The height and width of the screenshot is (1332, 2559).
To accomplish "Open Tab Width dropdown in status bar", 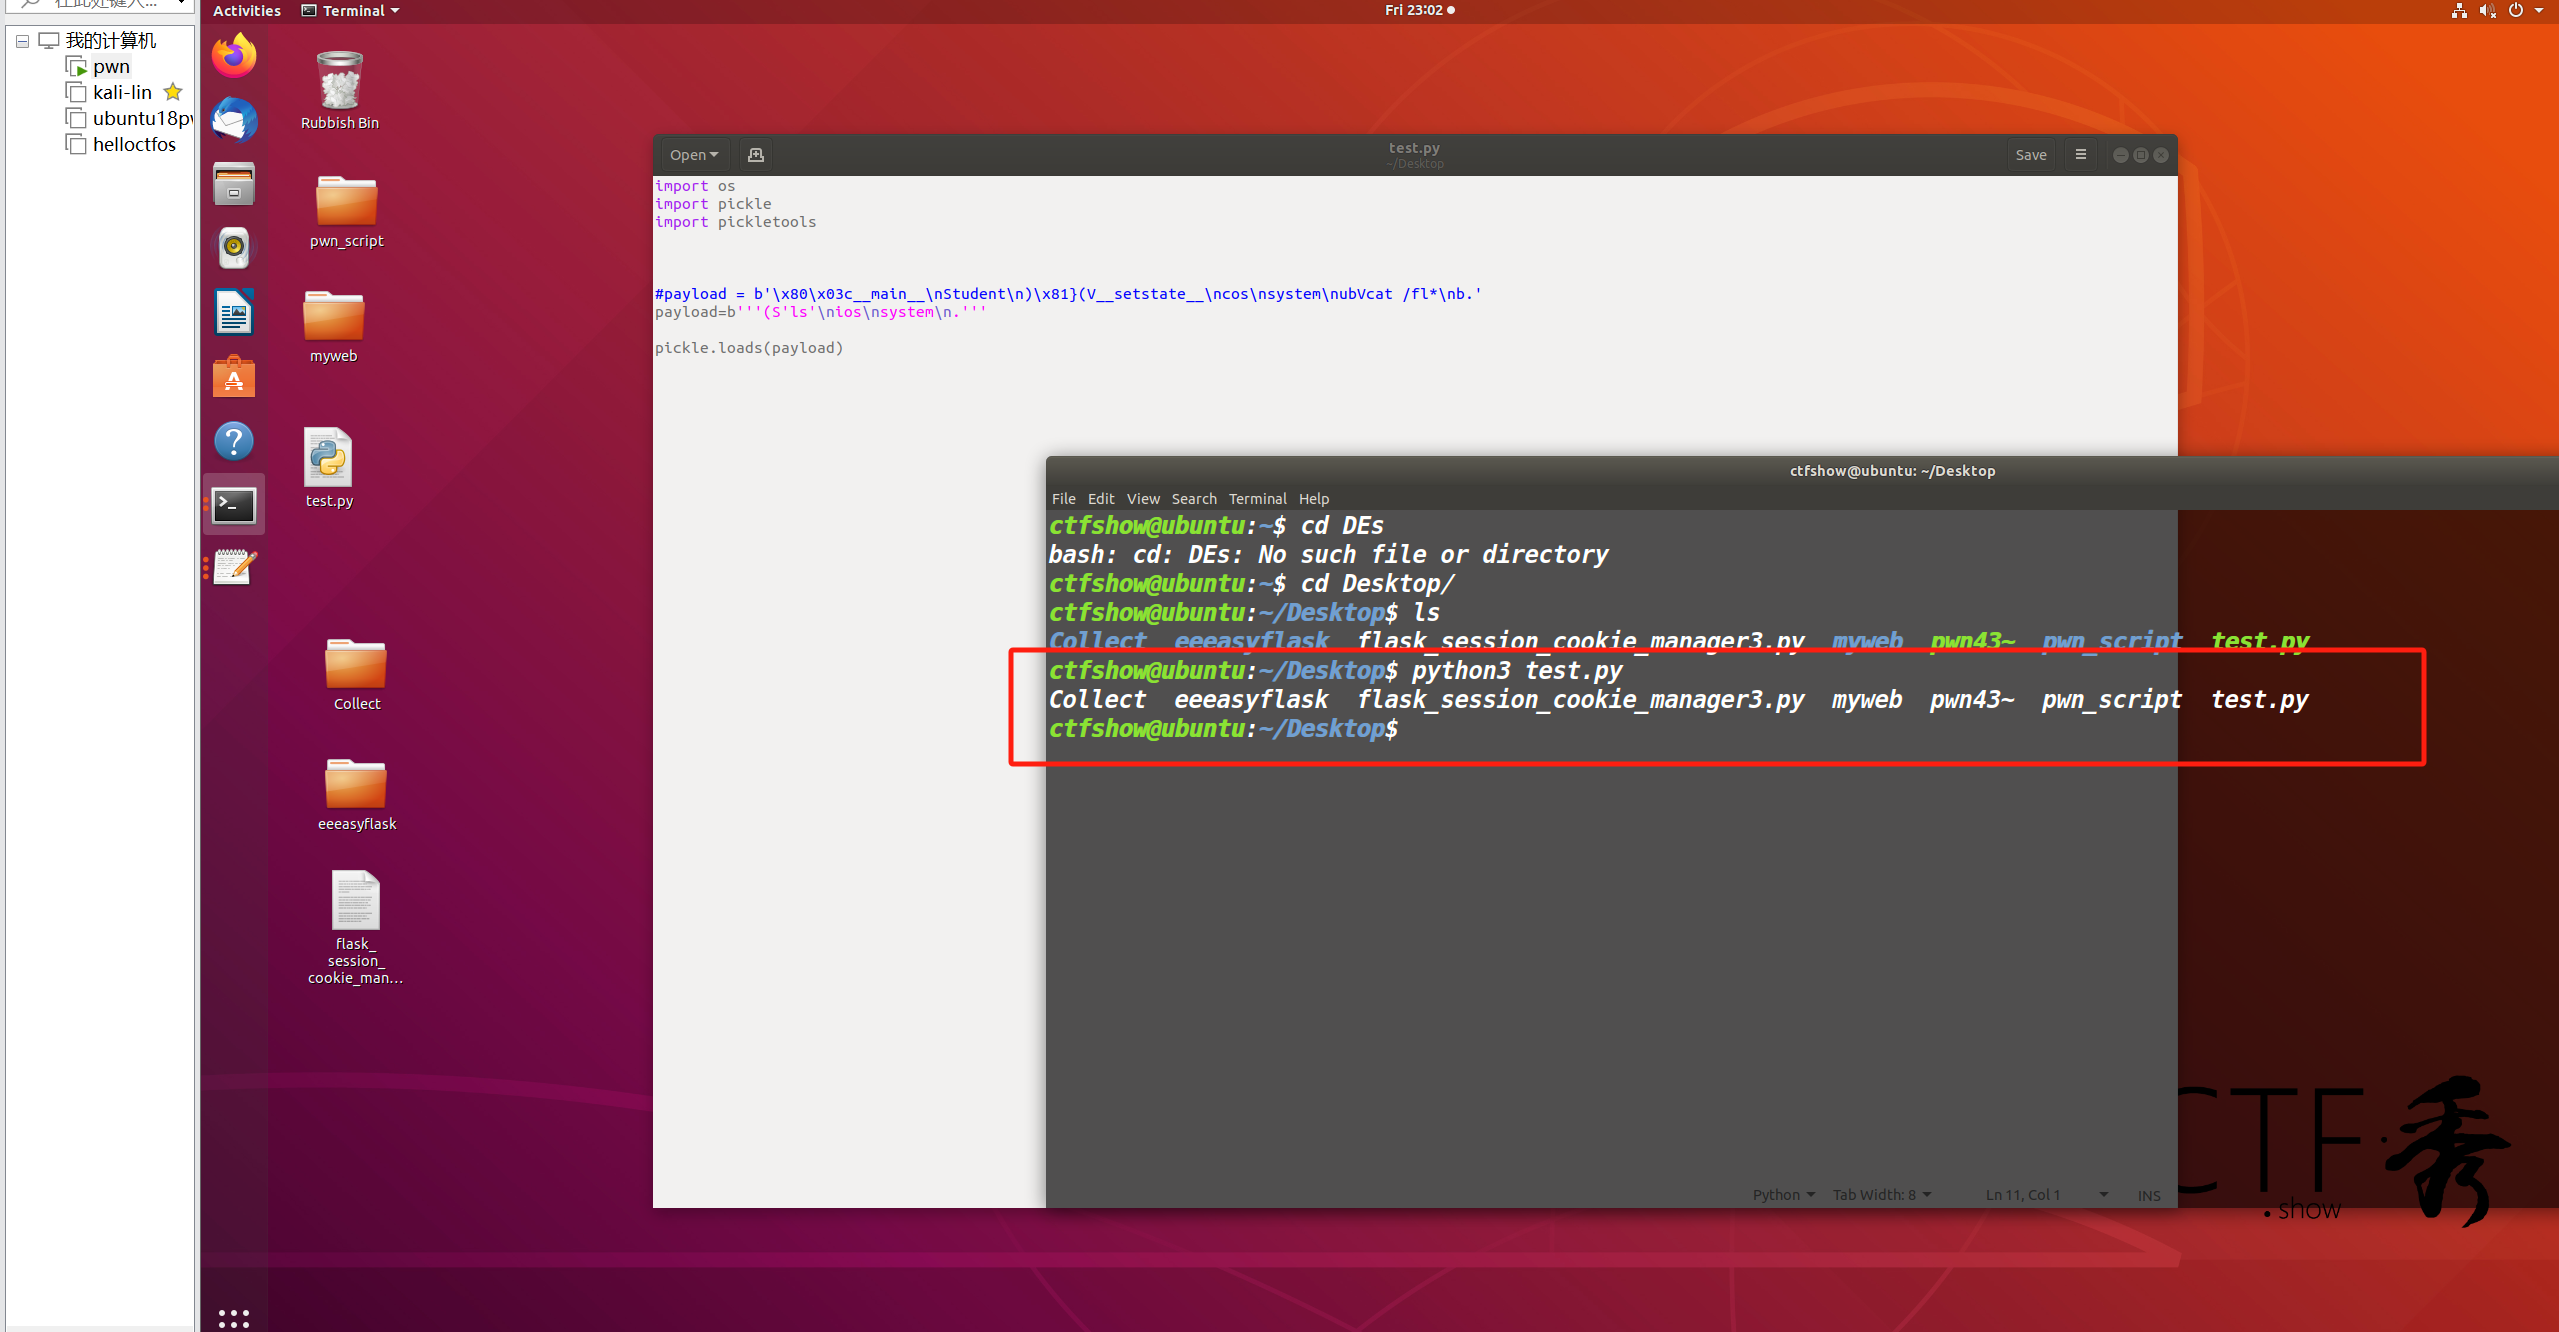I will tap(1881, 1195).
